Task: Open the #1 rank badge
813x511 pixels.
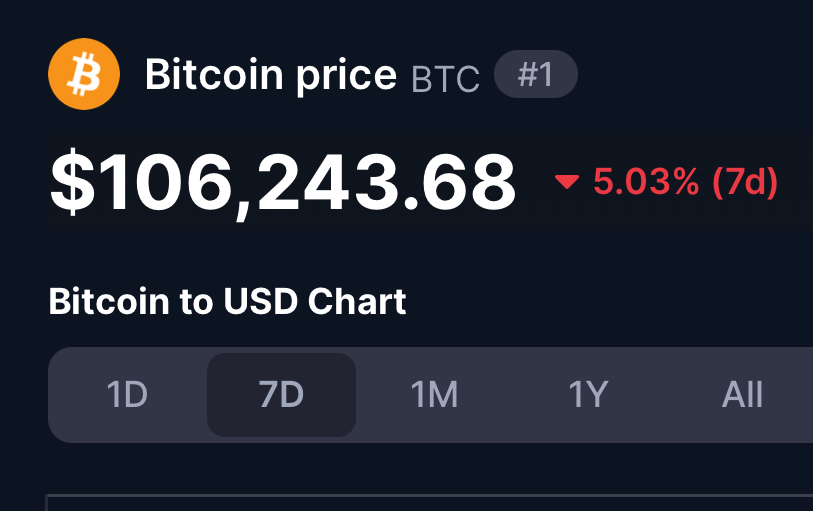Action: pos(536,74)
